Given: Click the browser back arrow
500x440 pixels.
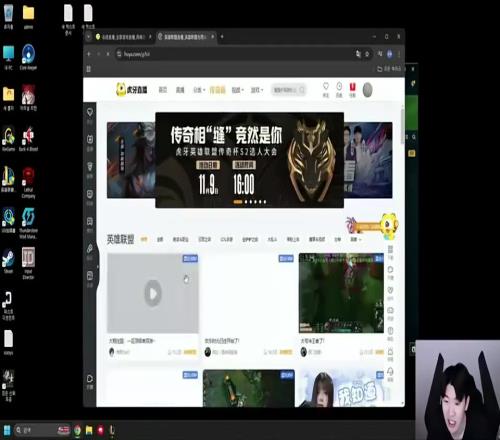Looking at the screenshot, I should [89, 54].
